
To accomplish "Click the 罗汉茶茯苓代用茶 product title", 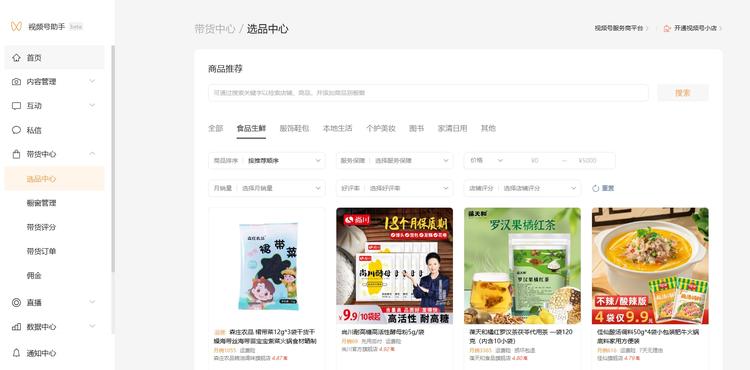I will point(520,336).
